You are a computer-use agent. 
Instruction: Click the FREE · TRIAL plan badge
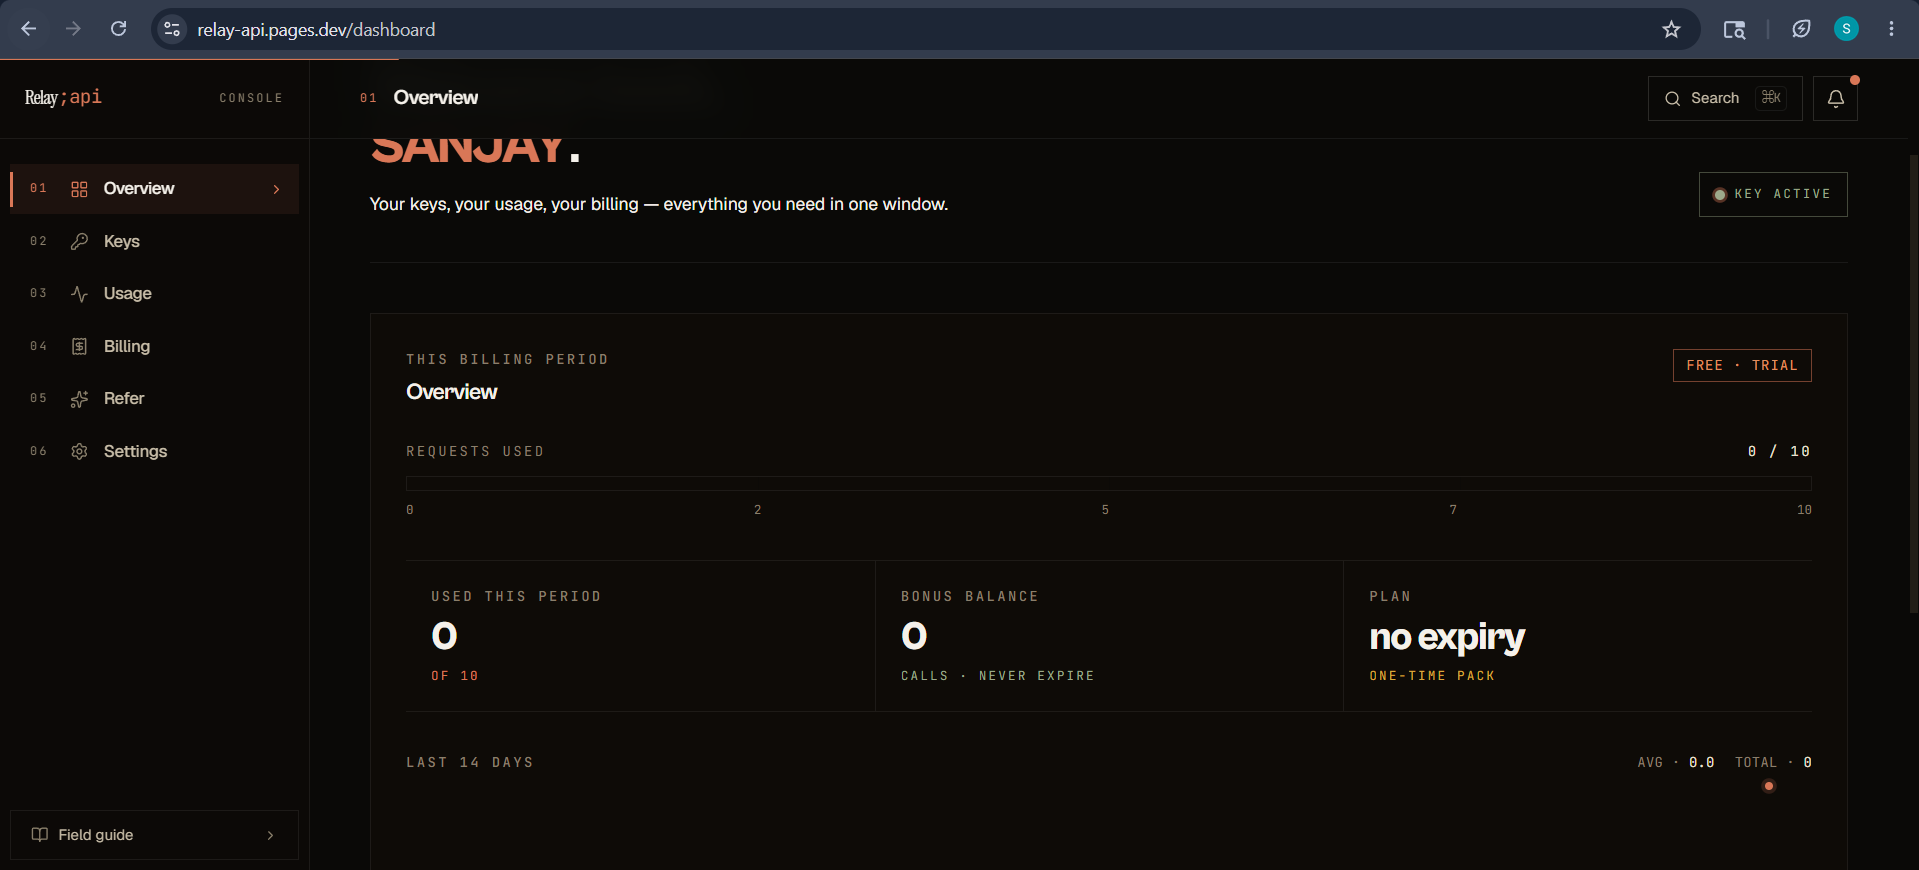coord(1742,365)
